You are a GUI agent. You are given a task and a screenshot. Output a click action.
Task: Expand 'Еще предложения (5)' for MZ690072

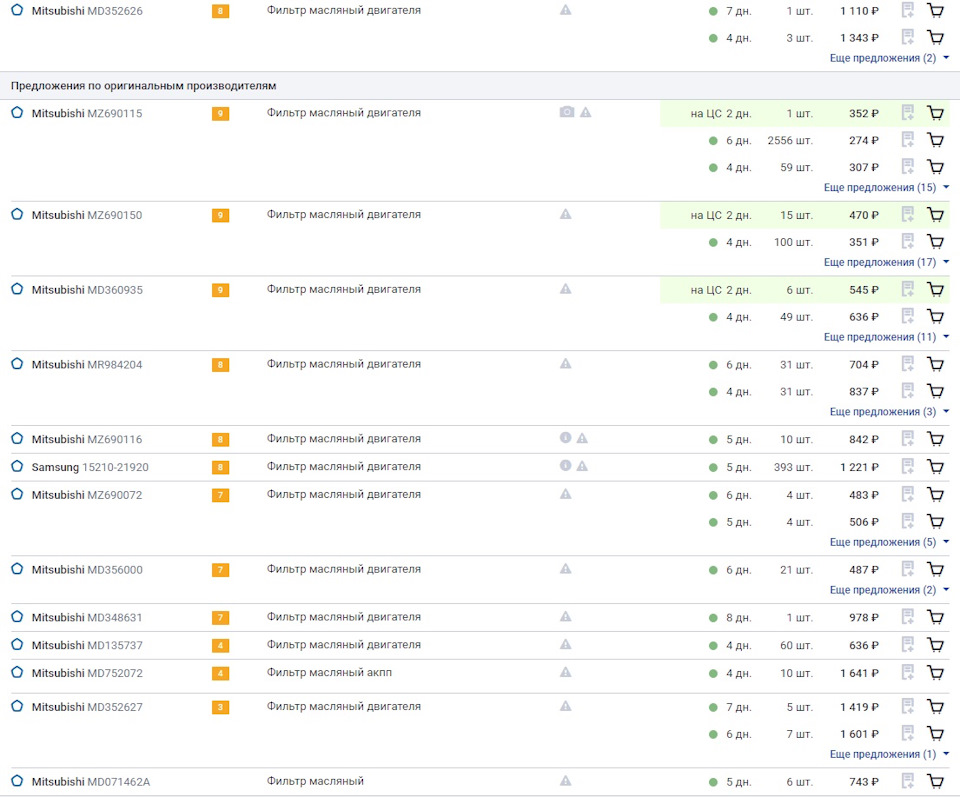coord(889,542)
